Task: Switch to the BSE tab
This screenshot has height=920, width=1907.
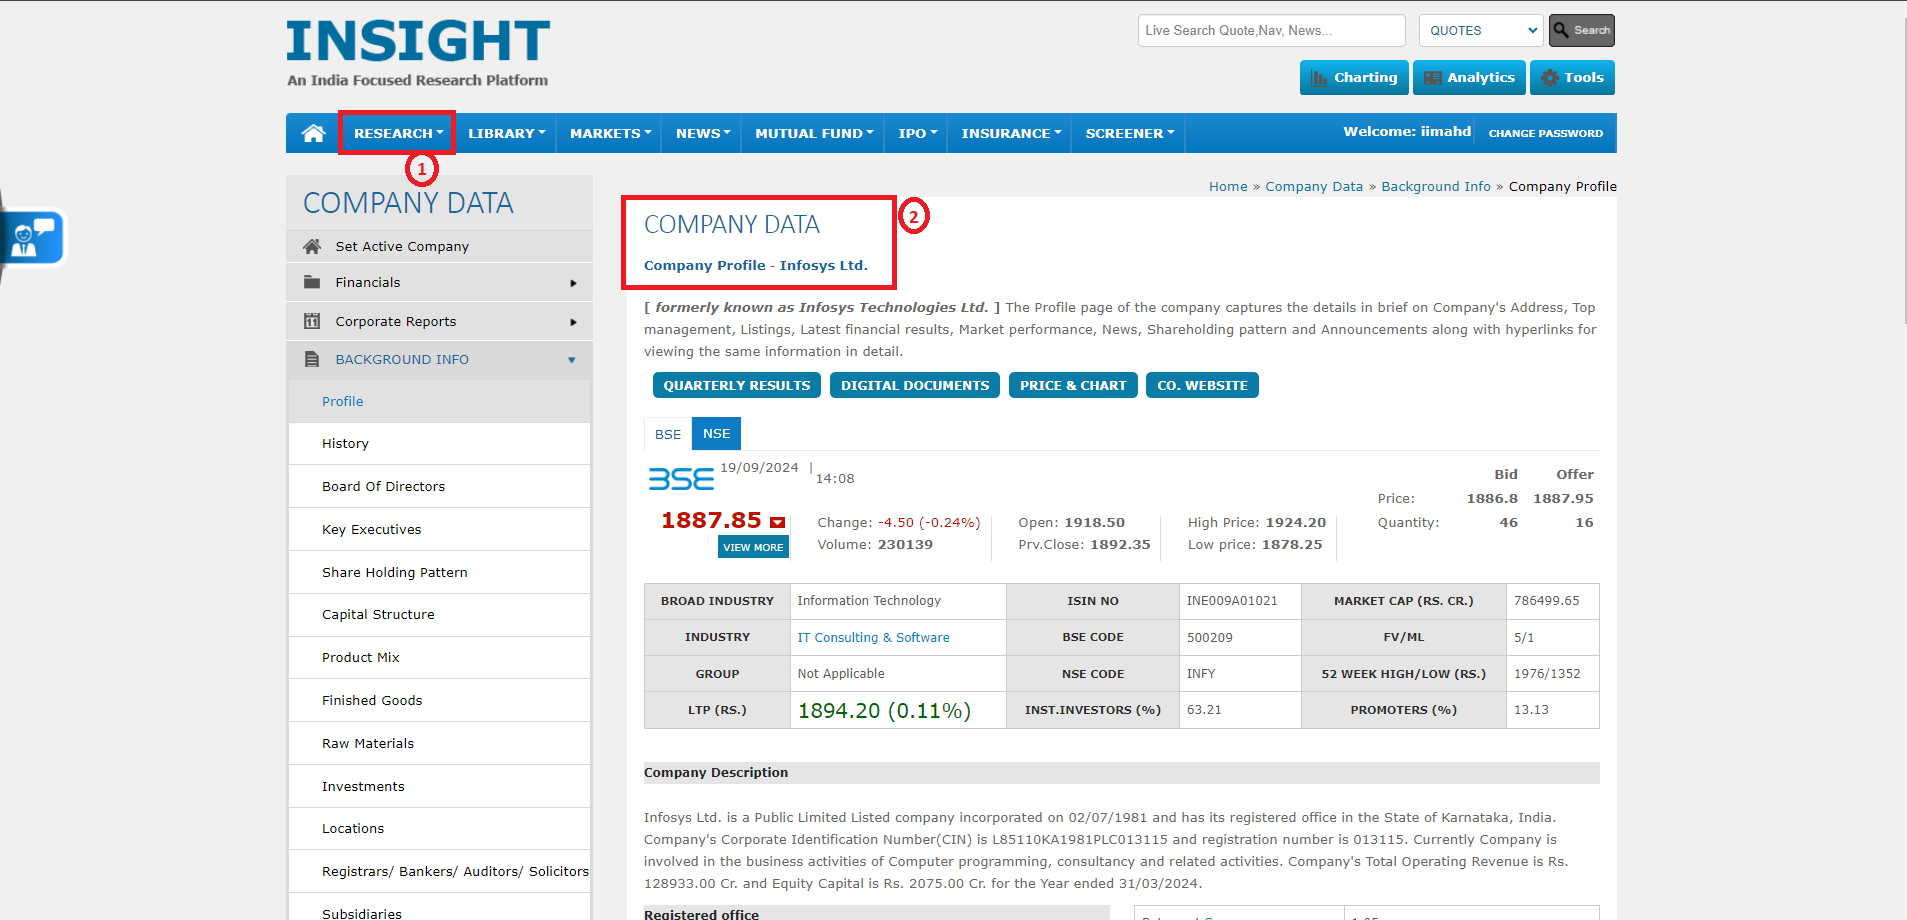Action: pyautogui.click(x=668, y=434)
